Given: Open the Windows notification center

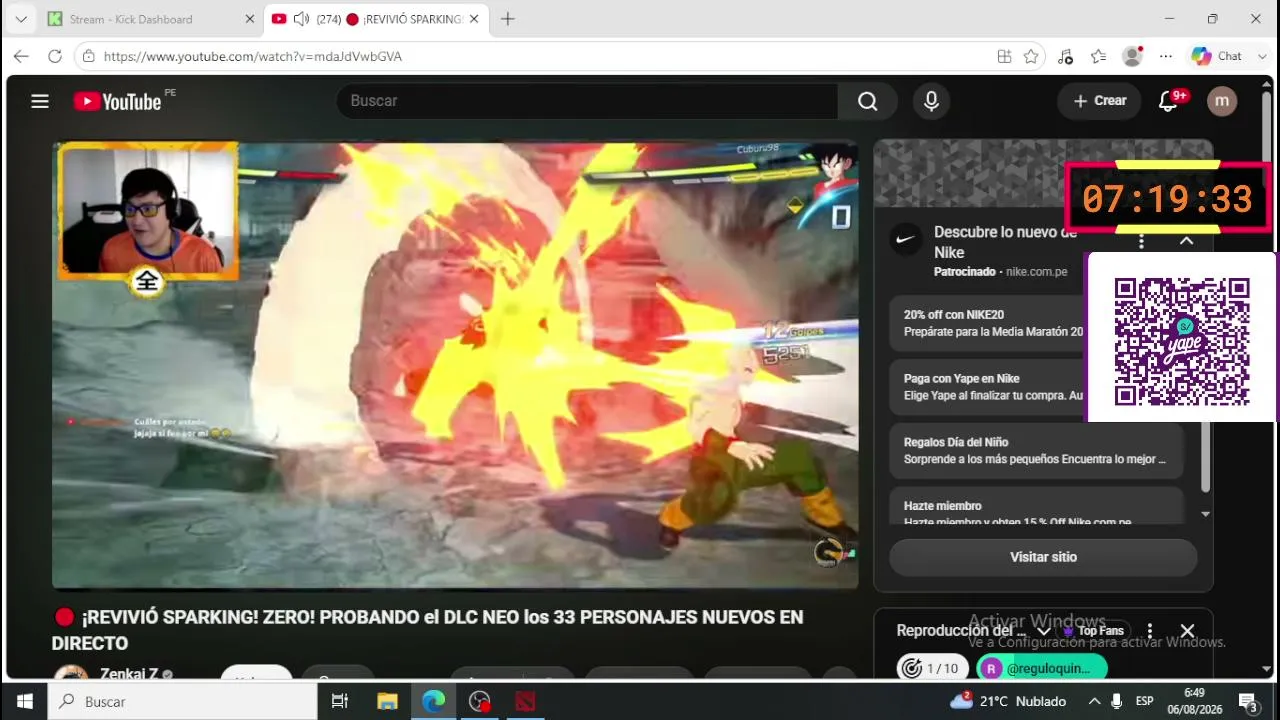Looking at the screenshot, I should tap(1248, 701).
